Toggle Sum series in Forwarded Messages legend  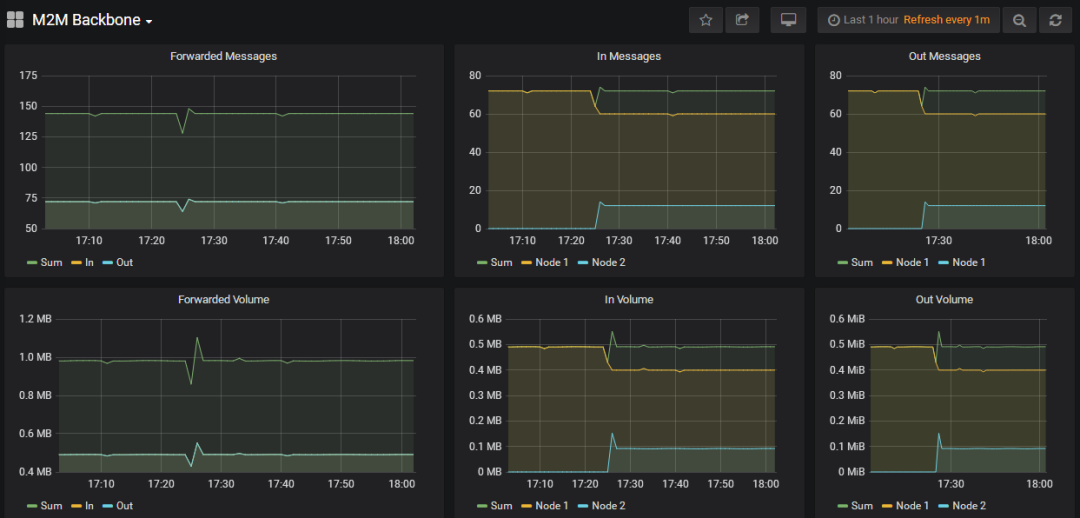click(x=44, y=262)
